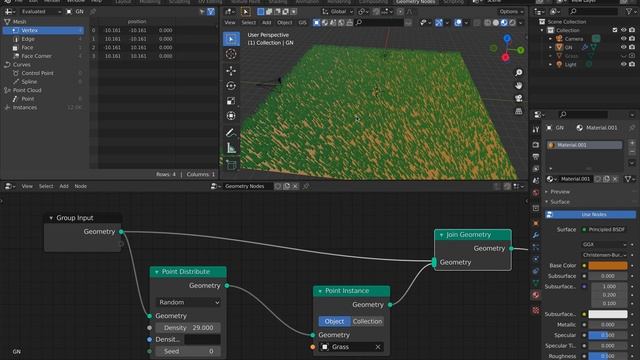
Task: Select Edge domain in spreadsheet
Action: click(x=44, y=39)
